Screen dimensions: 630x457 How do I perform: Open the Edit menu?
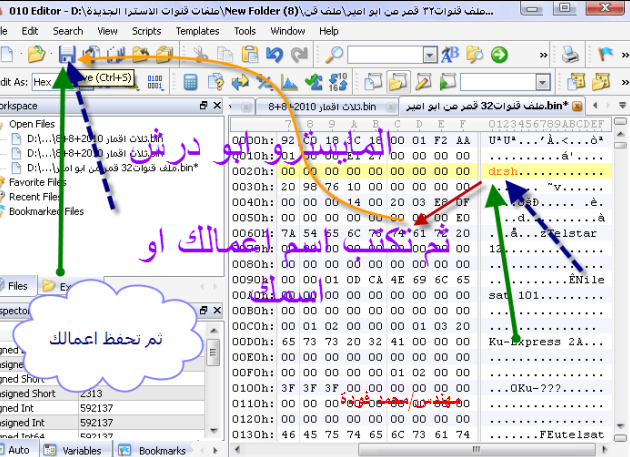click(30, 31)
